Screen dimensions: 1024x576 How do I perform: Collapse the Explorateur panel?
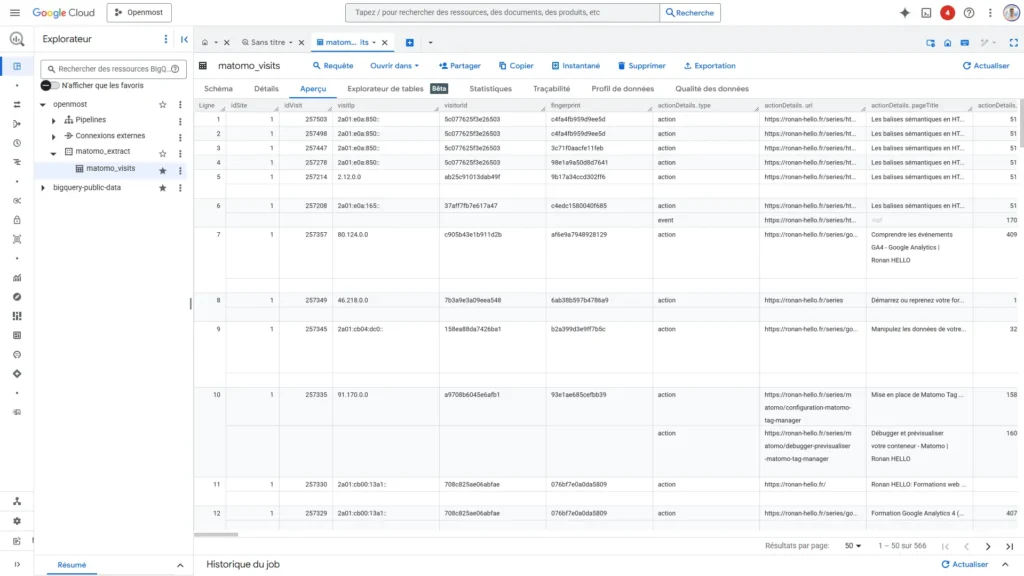[184, 39]
